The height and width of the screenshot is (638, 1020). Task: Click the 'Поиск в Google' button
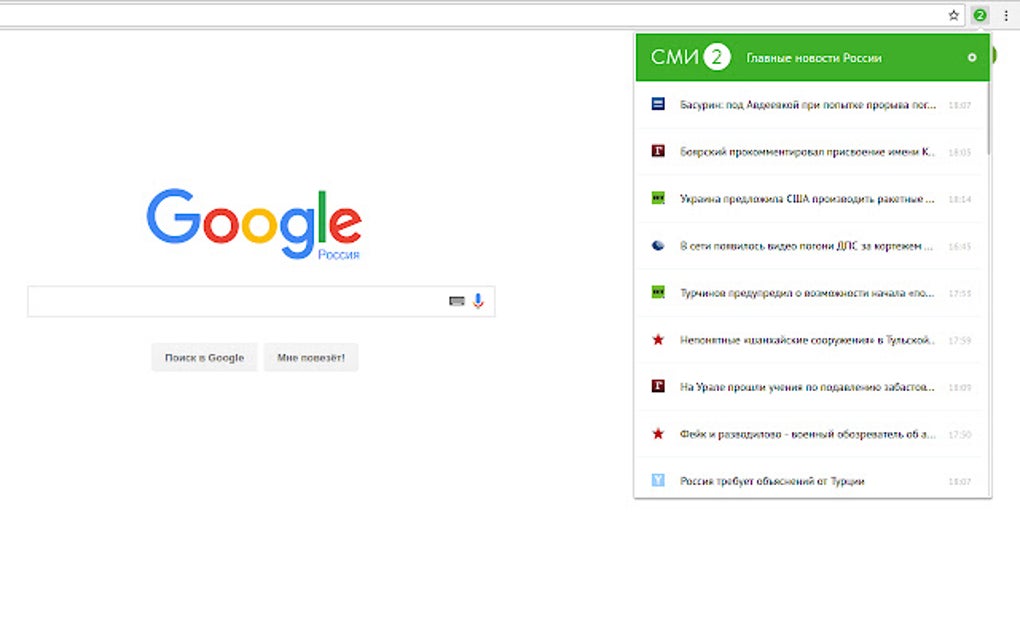tap(204, 358)
